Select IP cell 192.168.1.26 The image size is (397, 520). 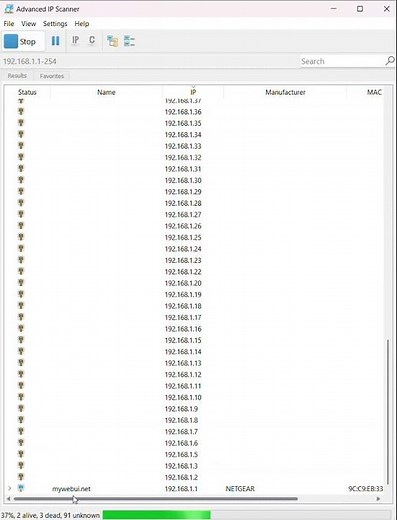click(x=183, y=226)
